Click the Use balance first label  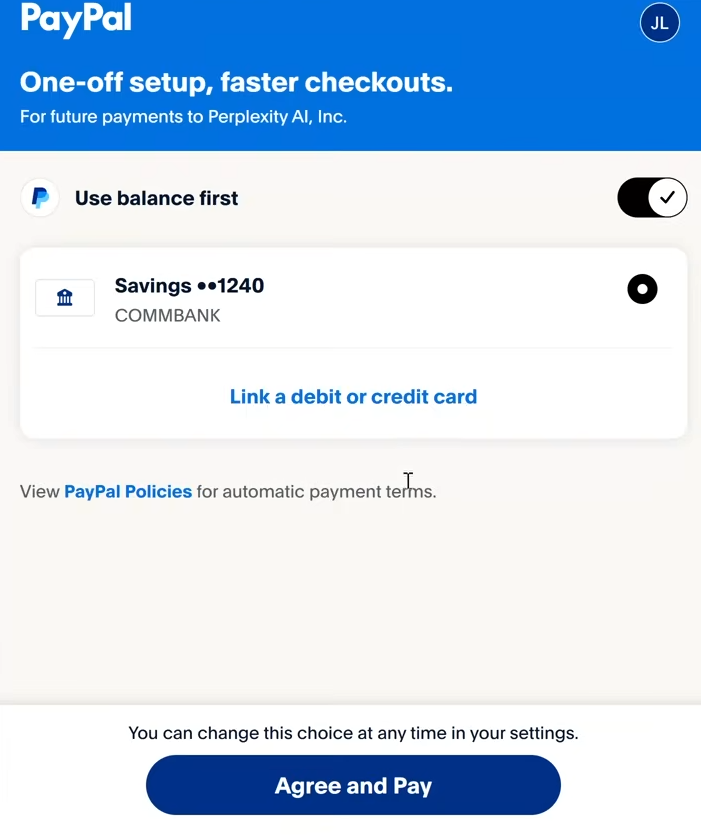(157, 198)
